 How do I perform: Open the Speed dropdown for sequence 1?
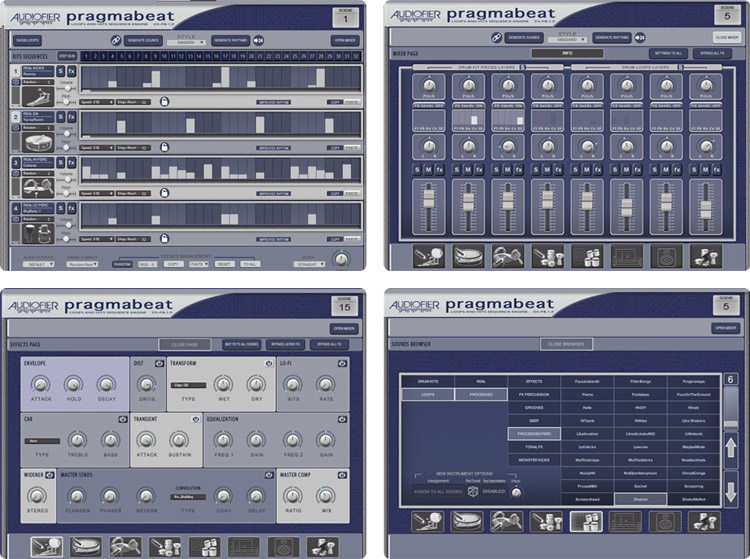tap(97, 102)
